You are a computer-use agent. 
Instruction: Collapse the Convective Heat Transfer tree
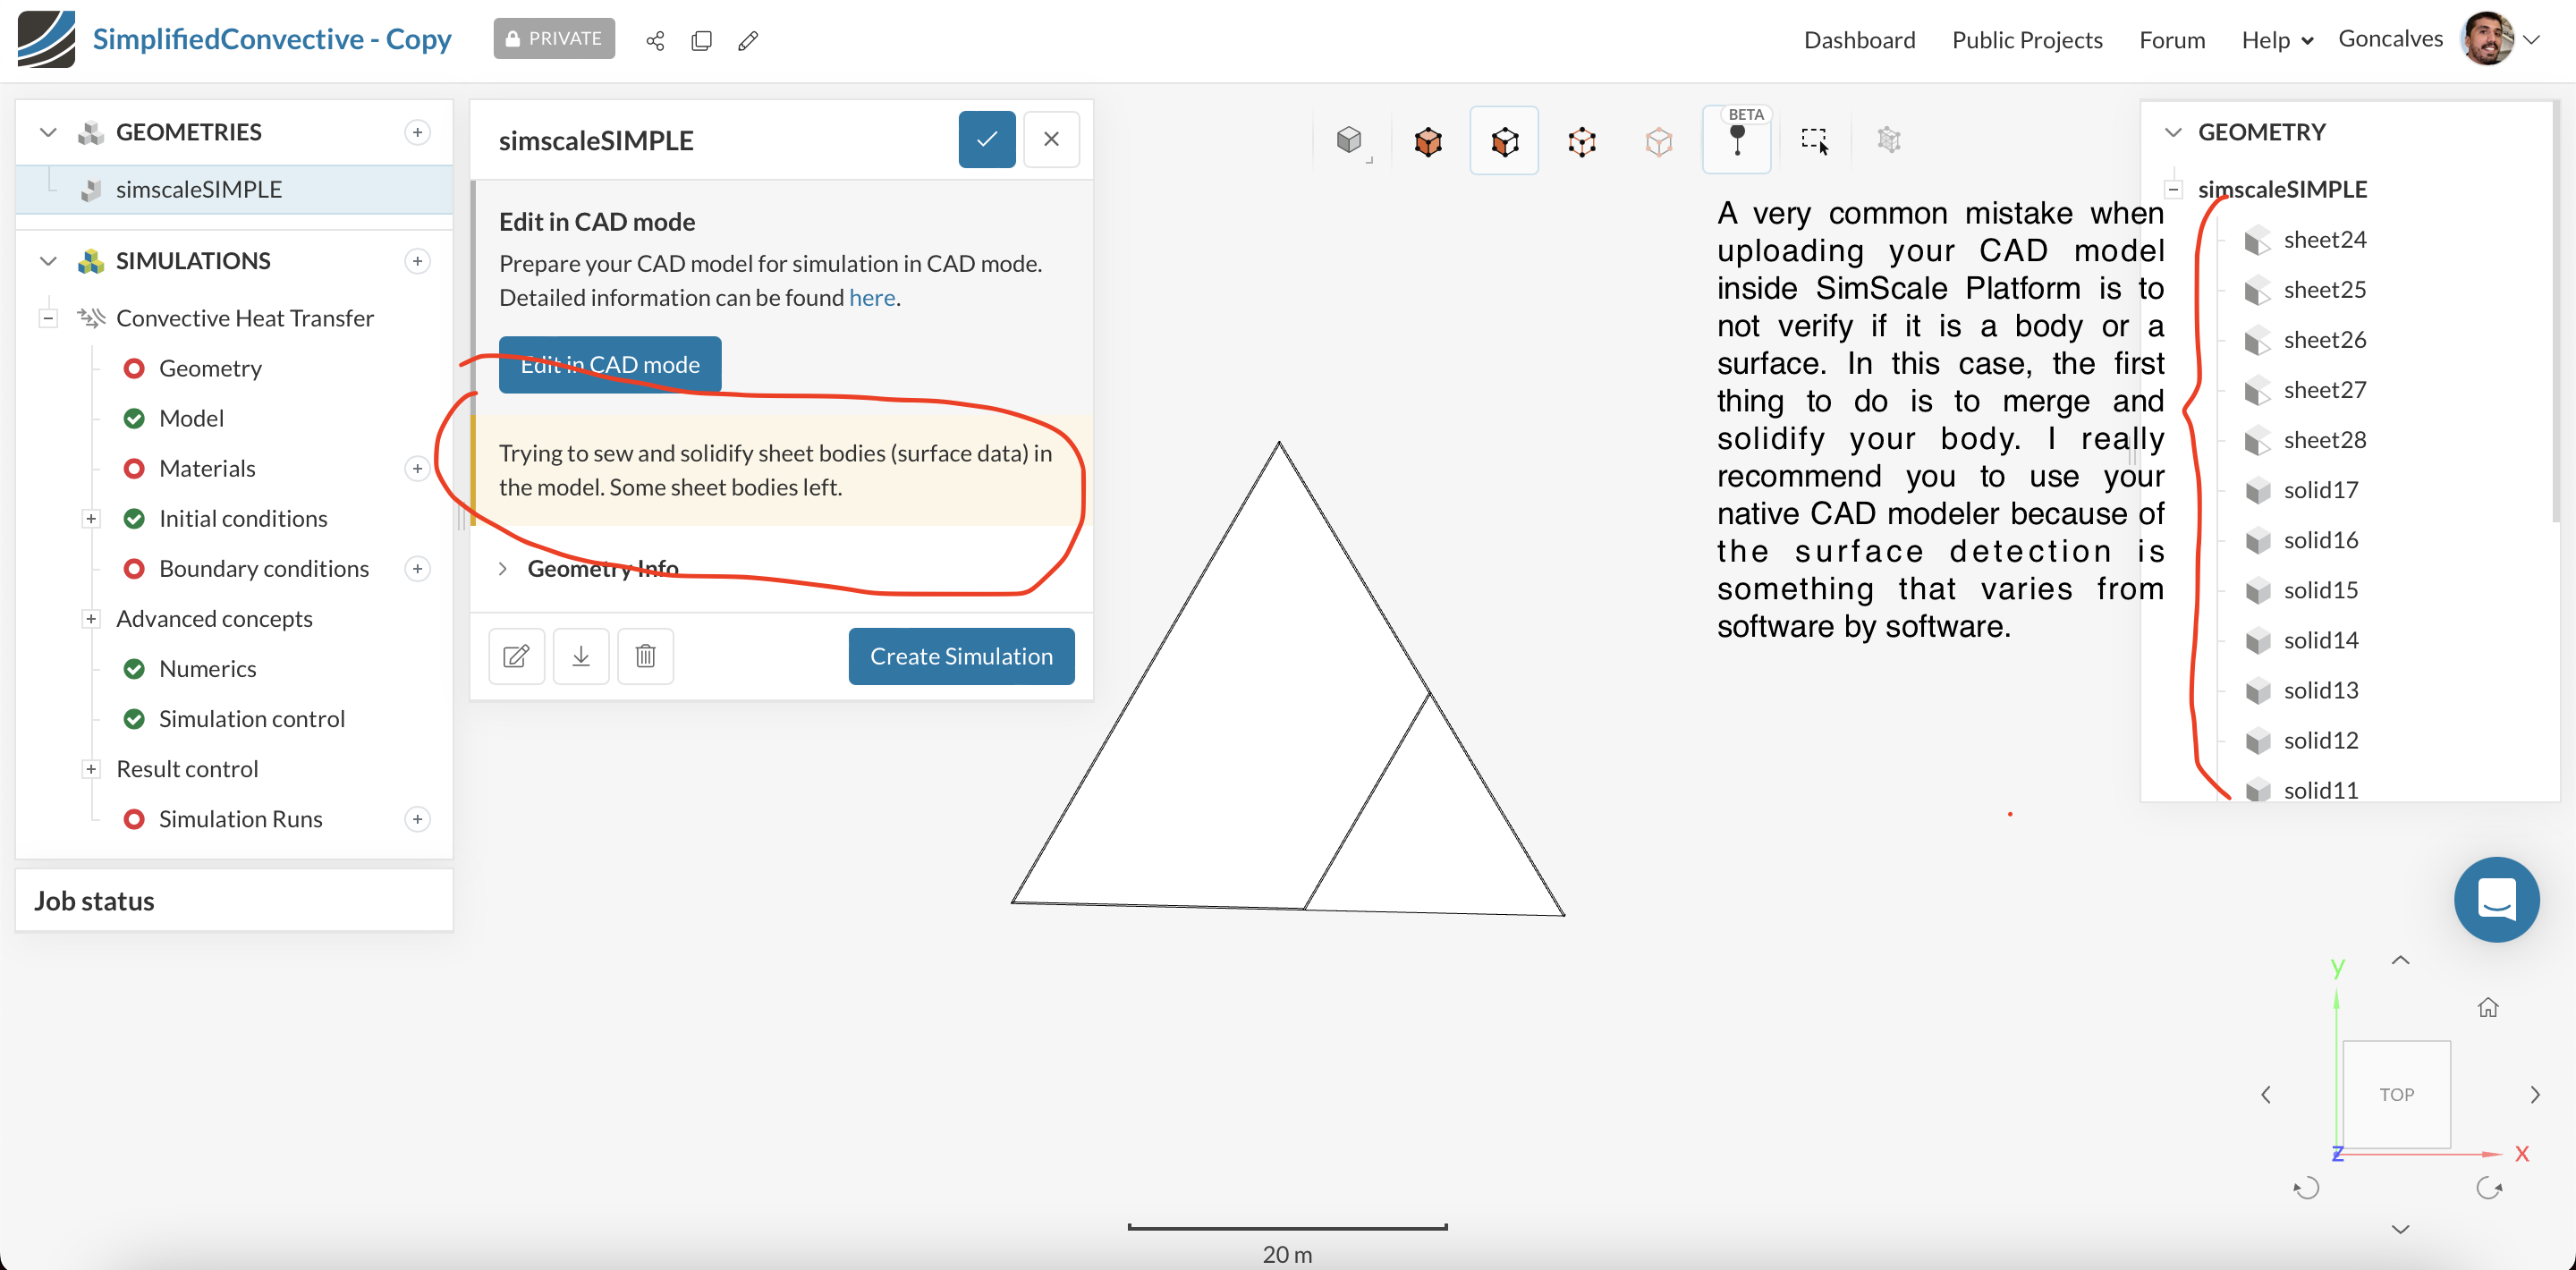(48, 318)
